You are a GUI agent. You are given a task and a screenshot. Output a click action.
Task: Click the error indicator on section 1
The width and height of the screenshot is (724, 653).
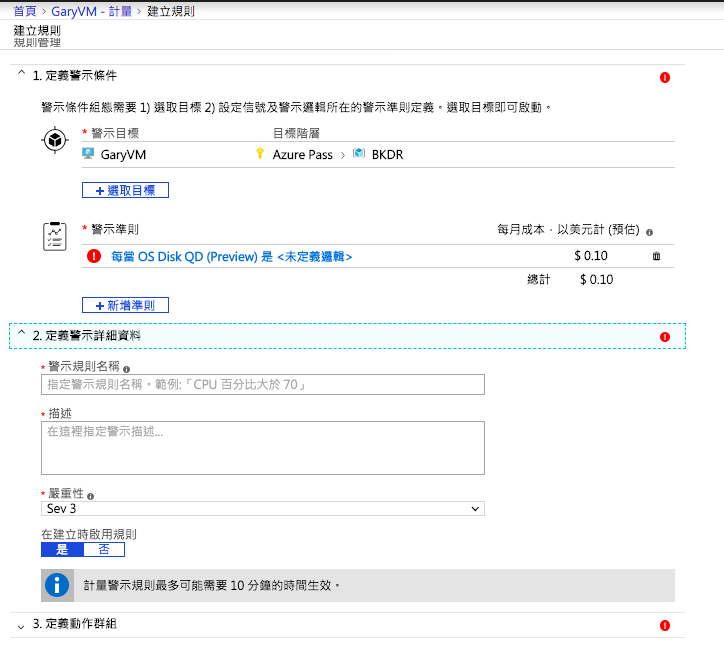tap(664, 77)
